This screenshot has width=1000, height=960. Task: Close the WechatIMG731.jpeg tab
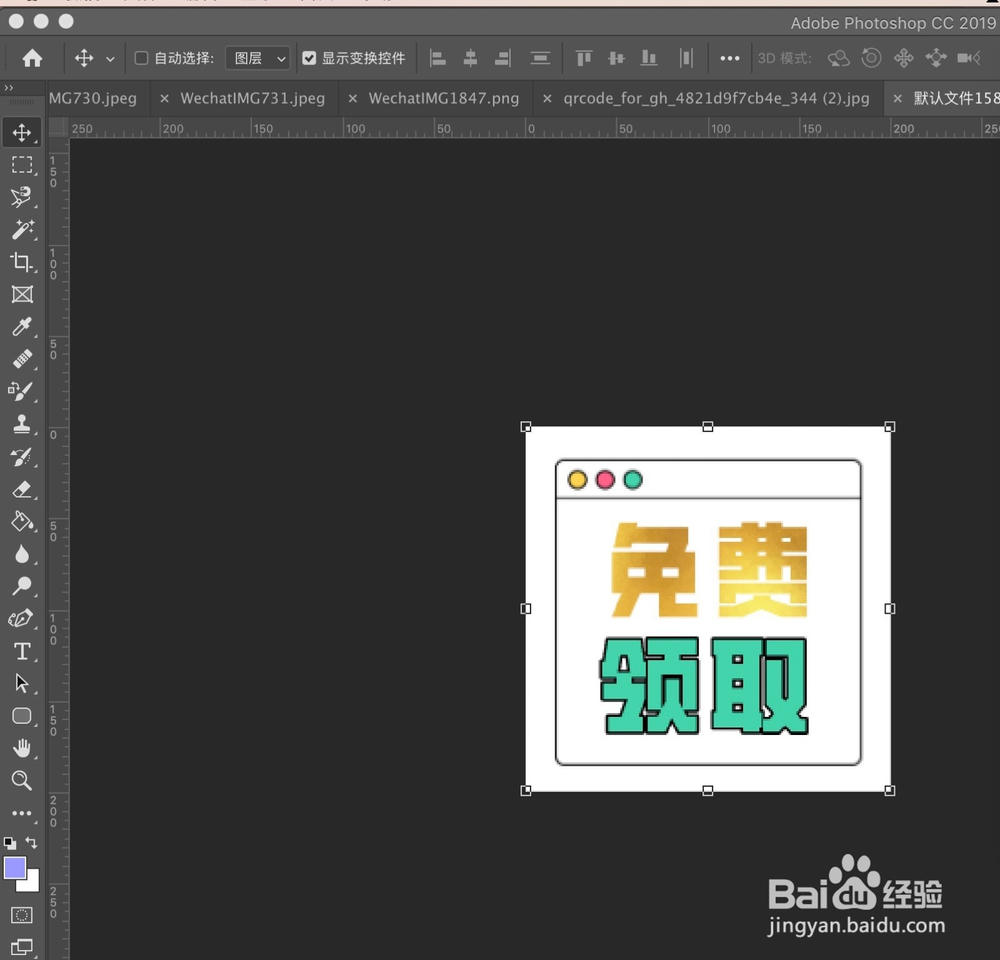point(165,98)
